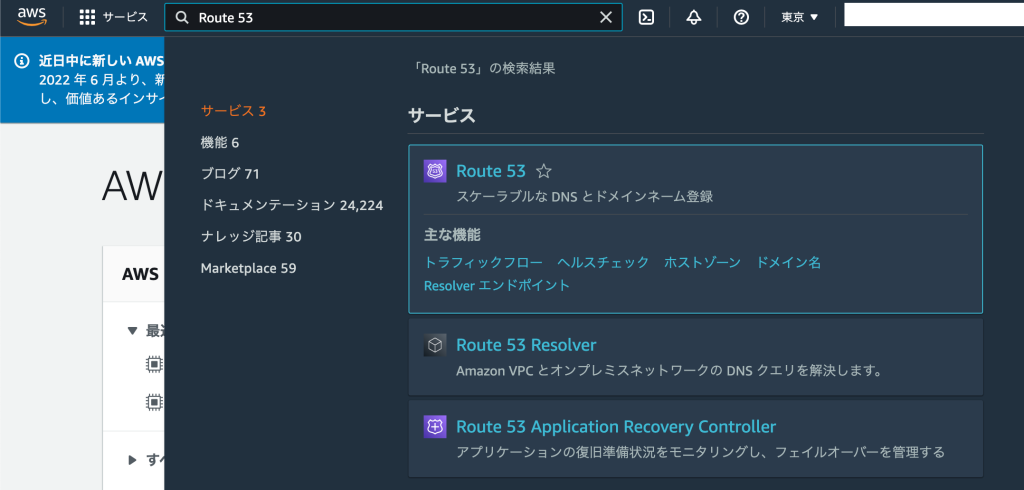Click the AWS logo home icon
Viewport: 1024px width, 490px height.
point(31,17)
